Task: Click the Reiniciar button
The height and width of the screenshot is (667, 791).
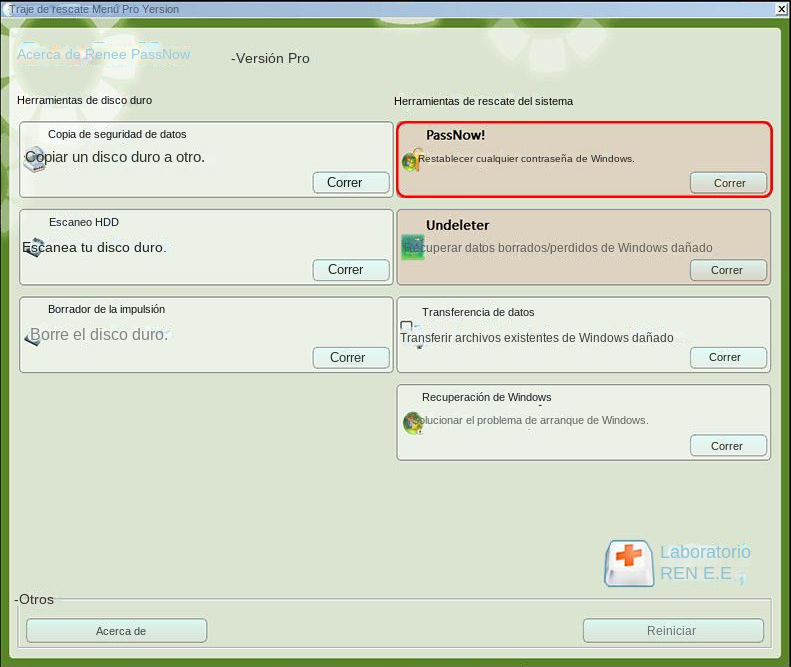Action: (x=673, y=631)
